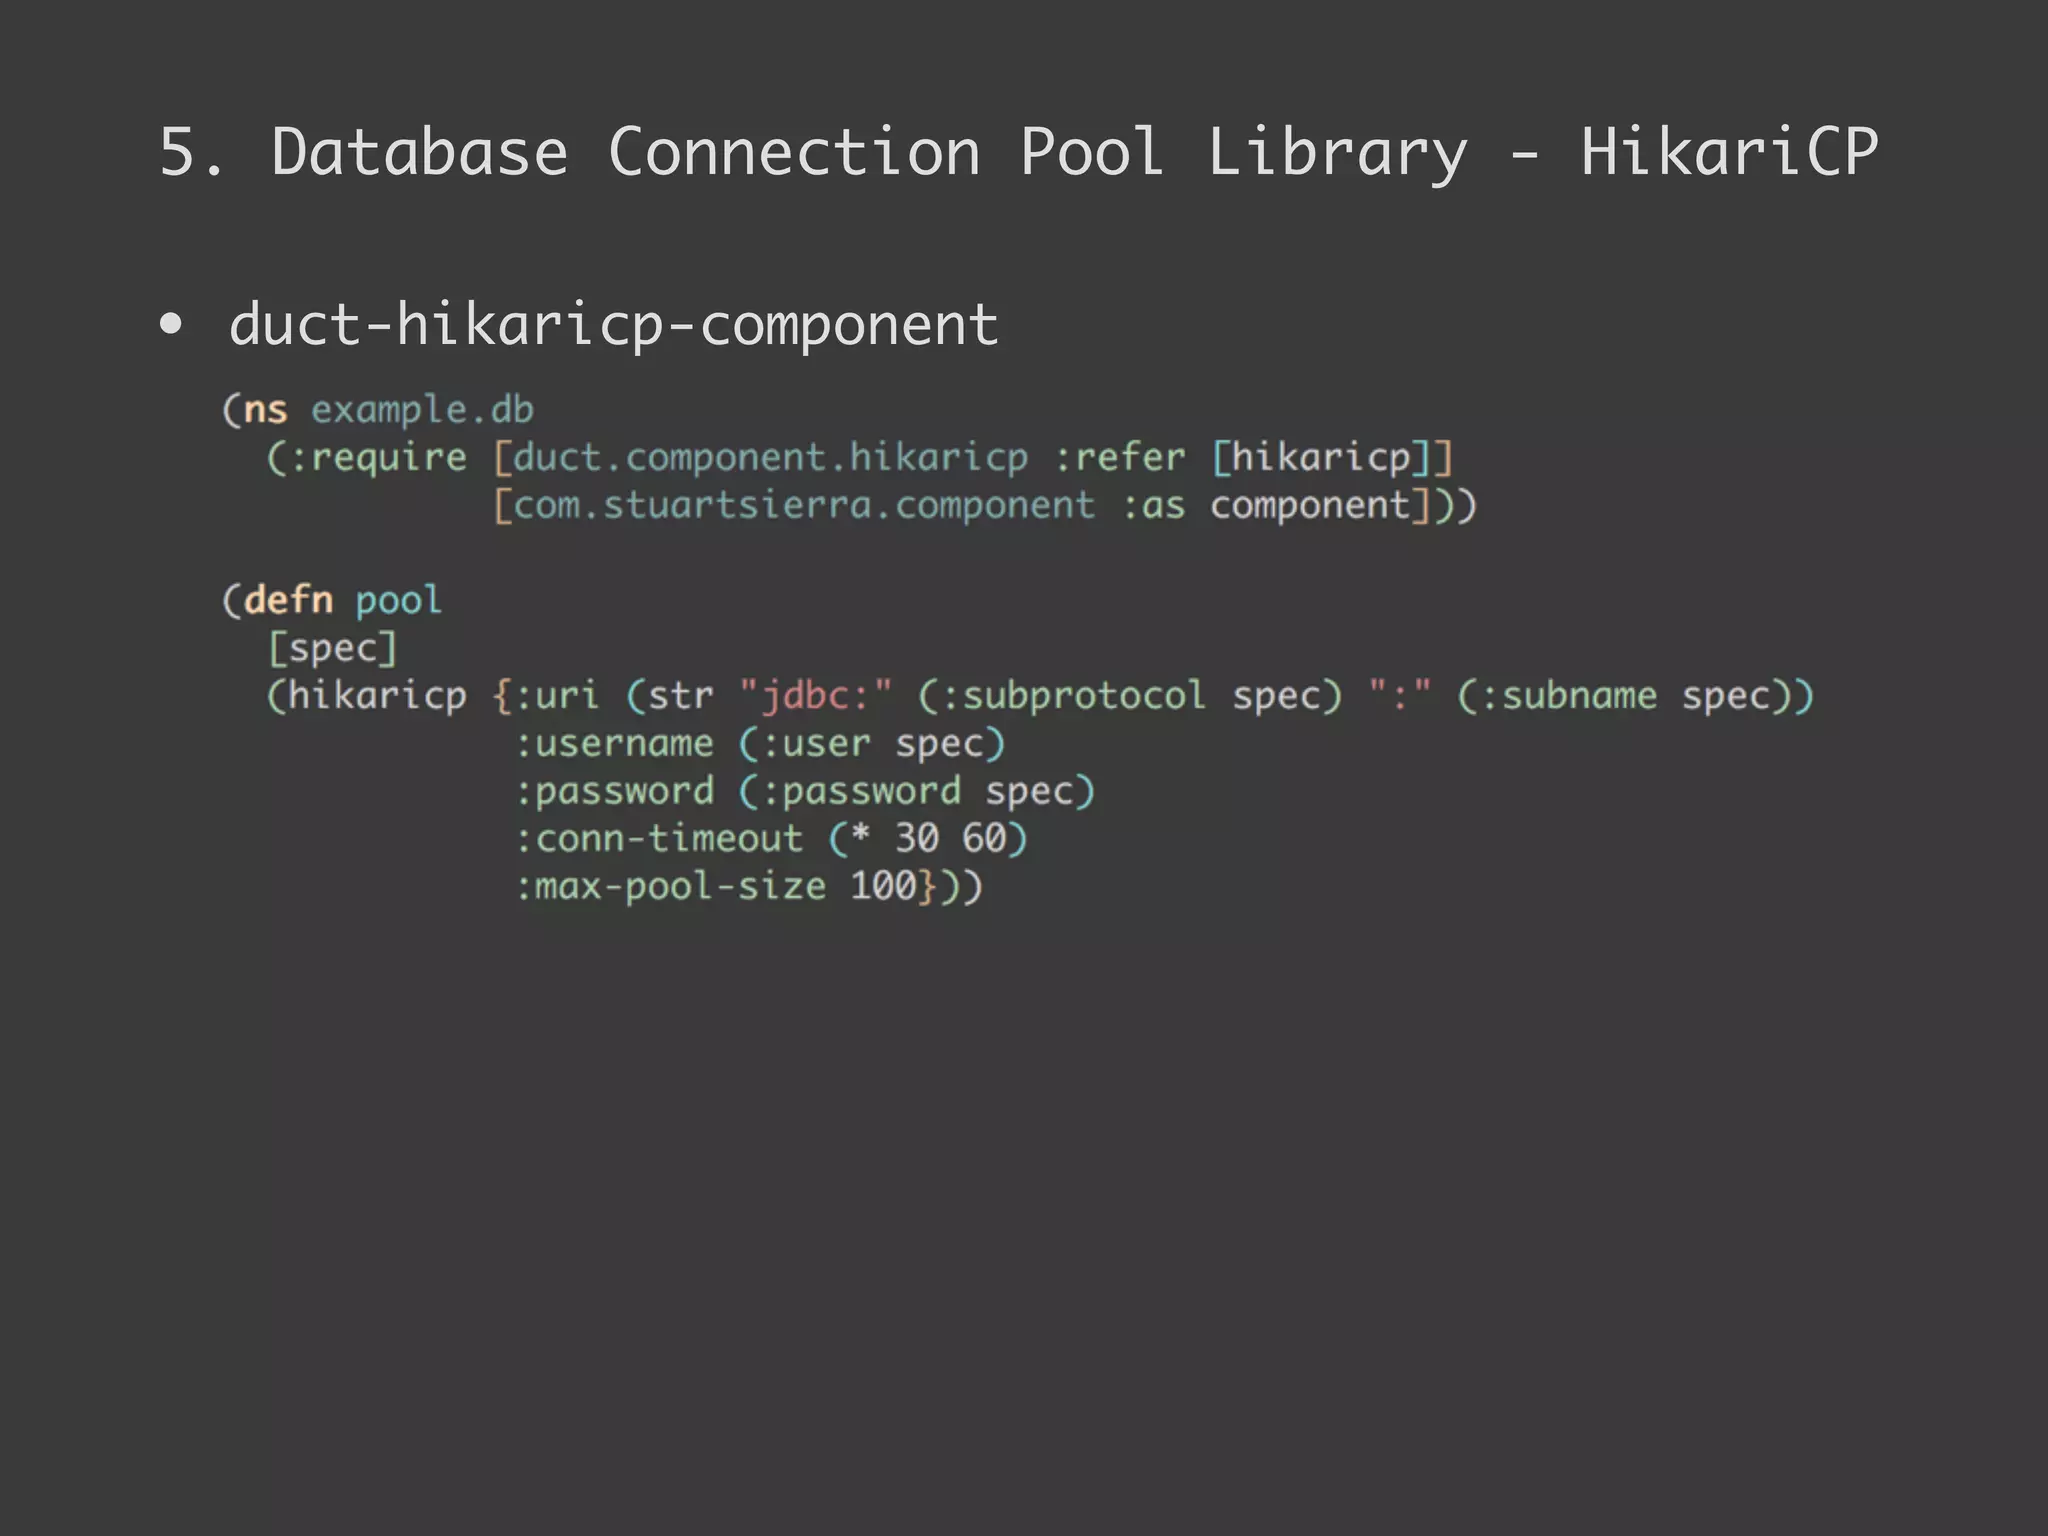2048x1536 pixels.
Task: Select the bullet text duct-hikaricp-component
Action: 614,325
